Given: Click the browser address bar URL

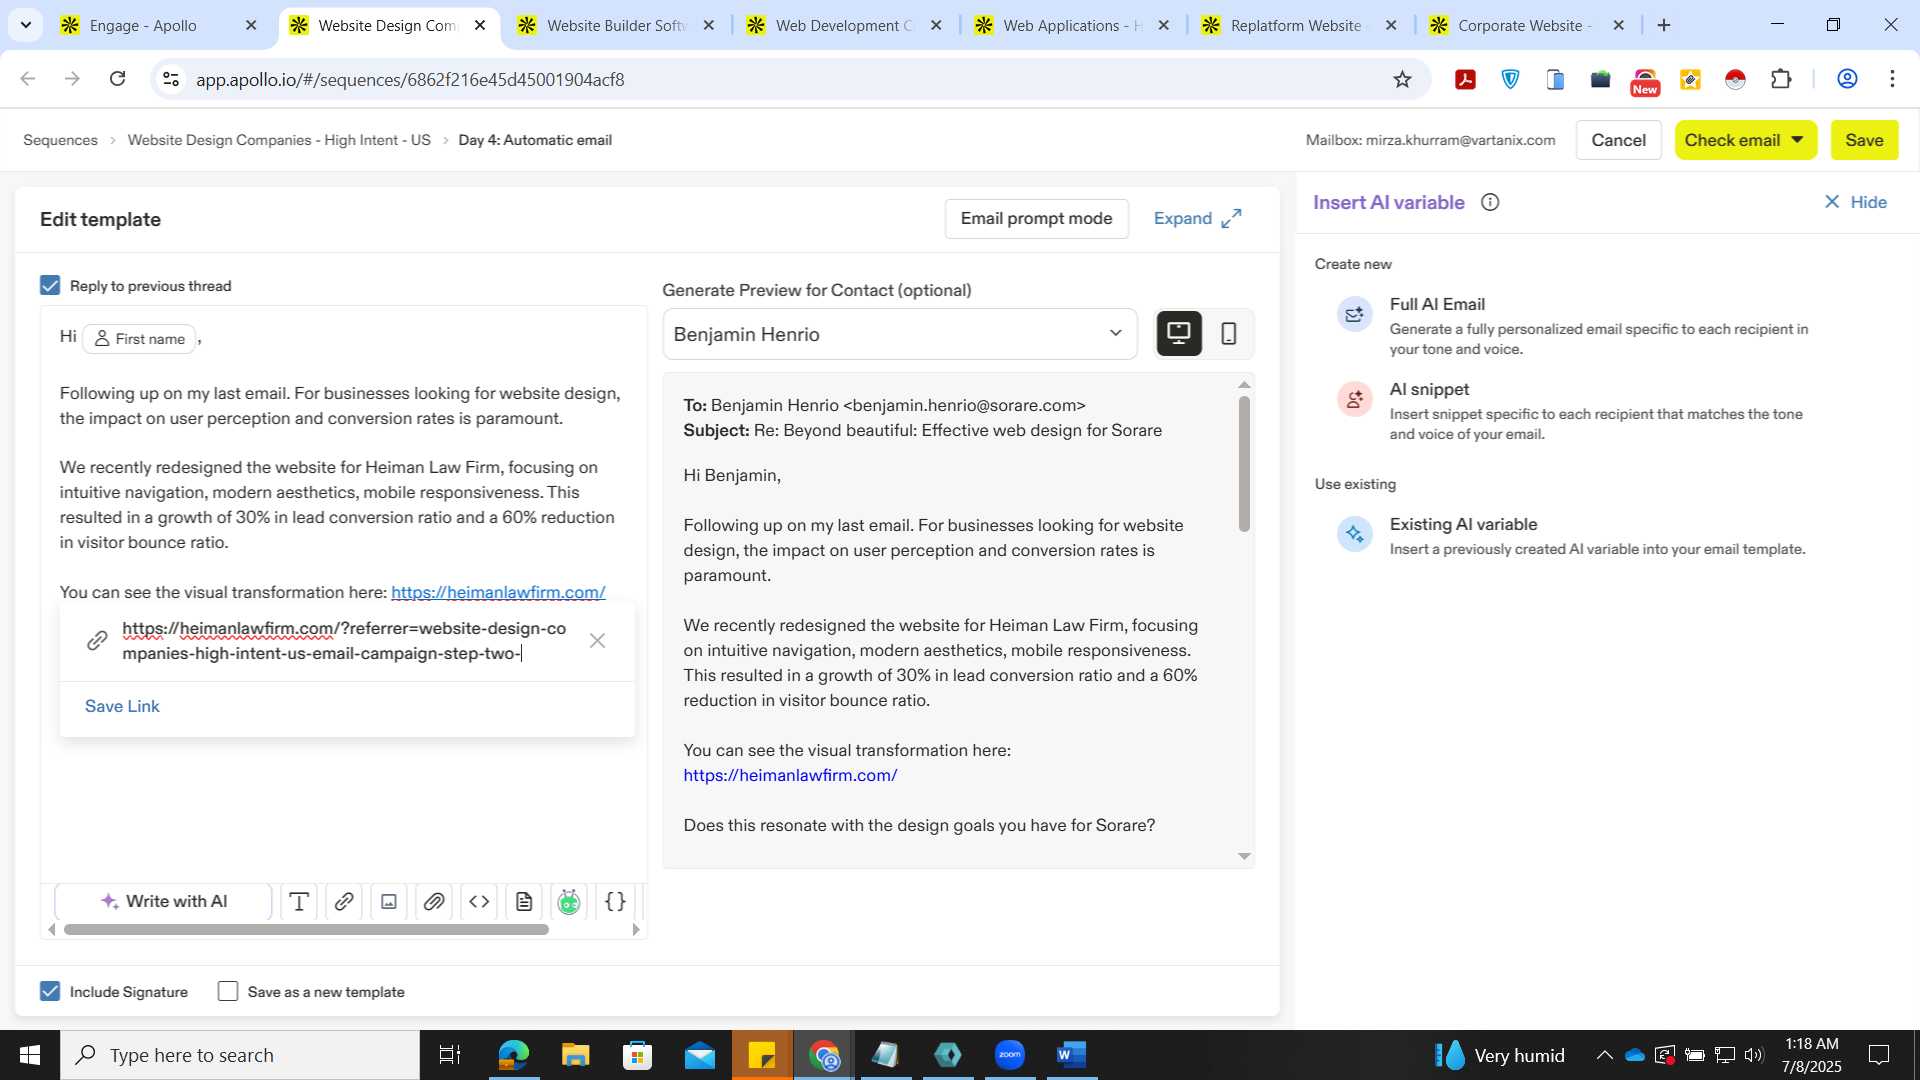Looking at the screenshot, I should pos(410,79).
